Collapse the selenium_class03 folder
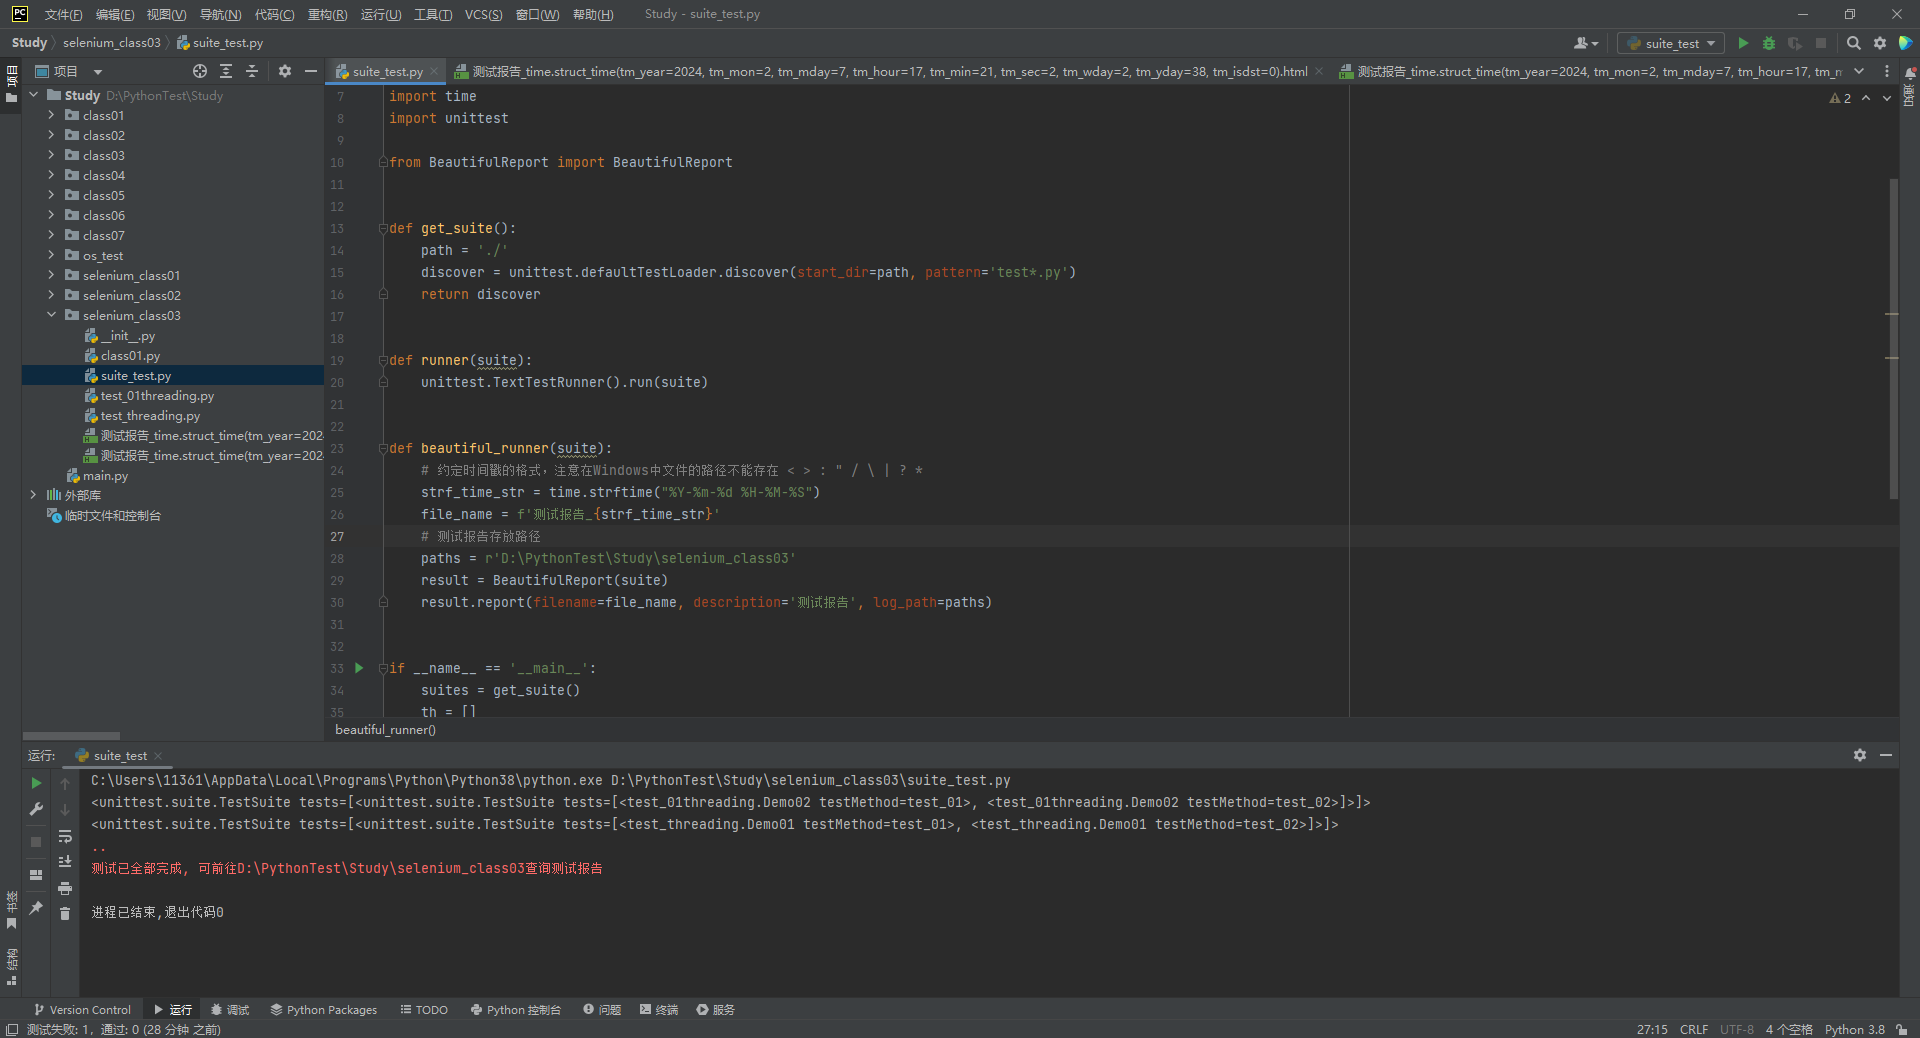The width and height of the screenshot is (1920, 1038). point(51,315)
